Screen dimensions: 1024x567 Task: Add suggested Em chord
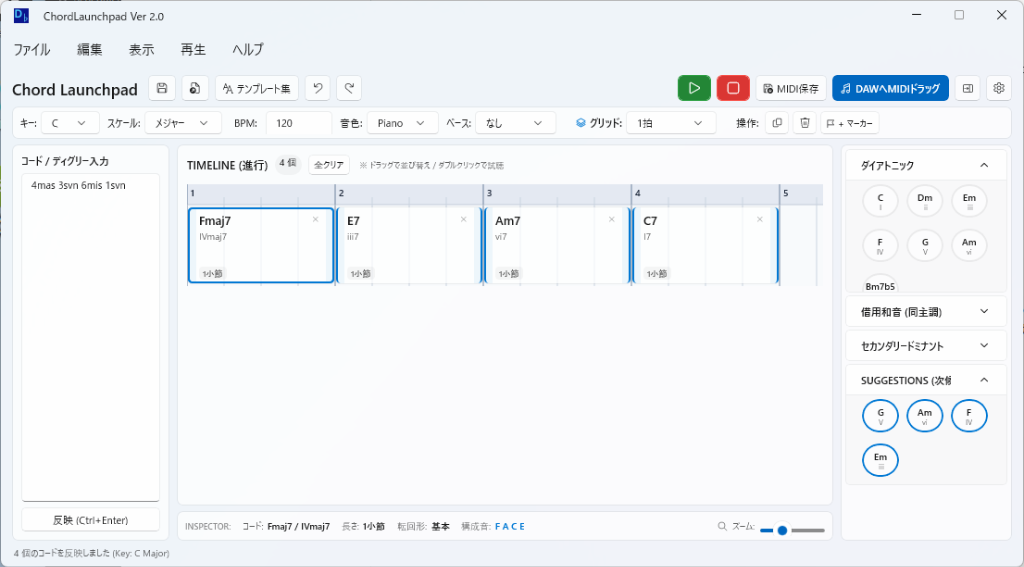[x=880, y=461]
